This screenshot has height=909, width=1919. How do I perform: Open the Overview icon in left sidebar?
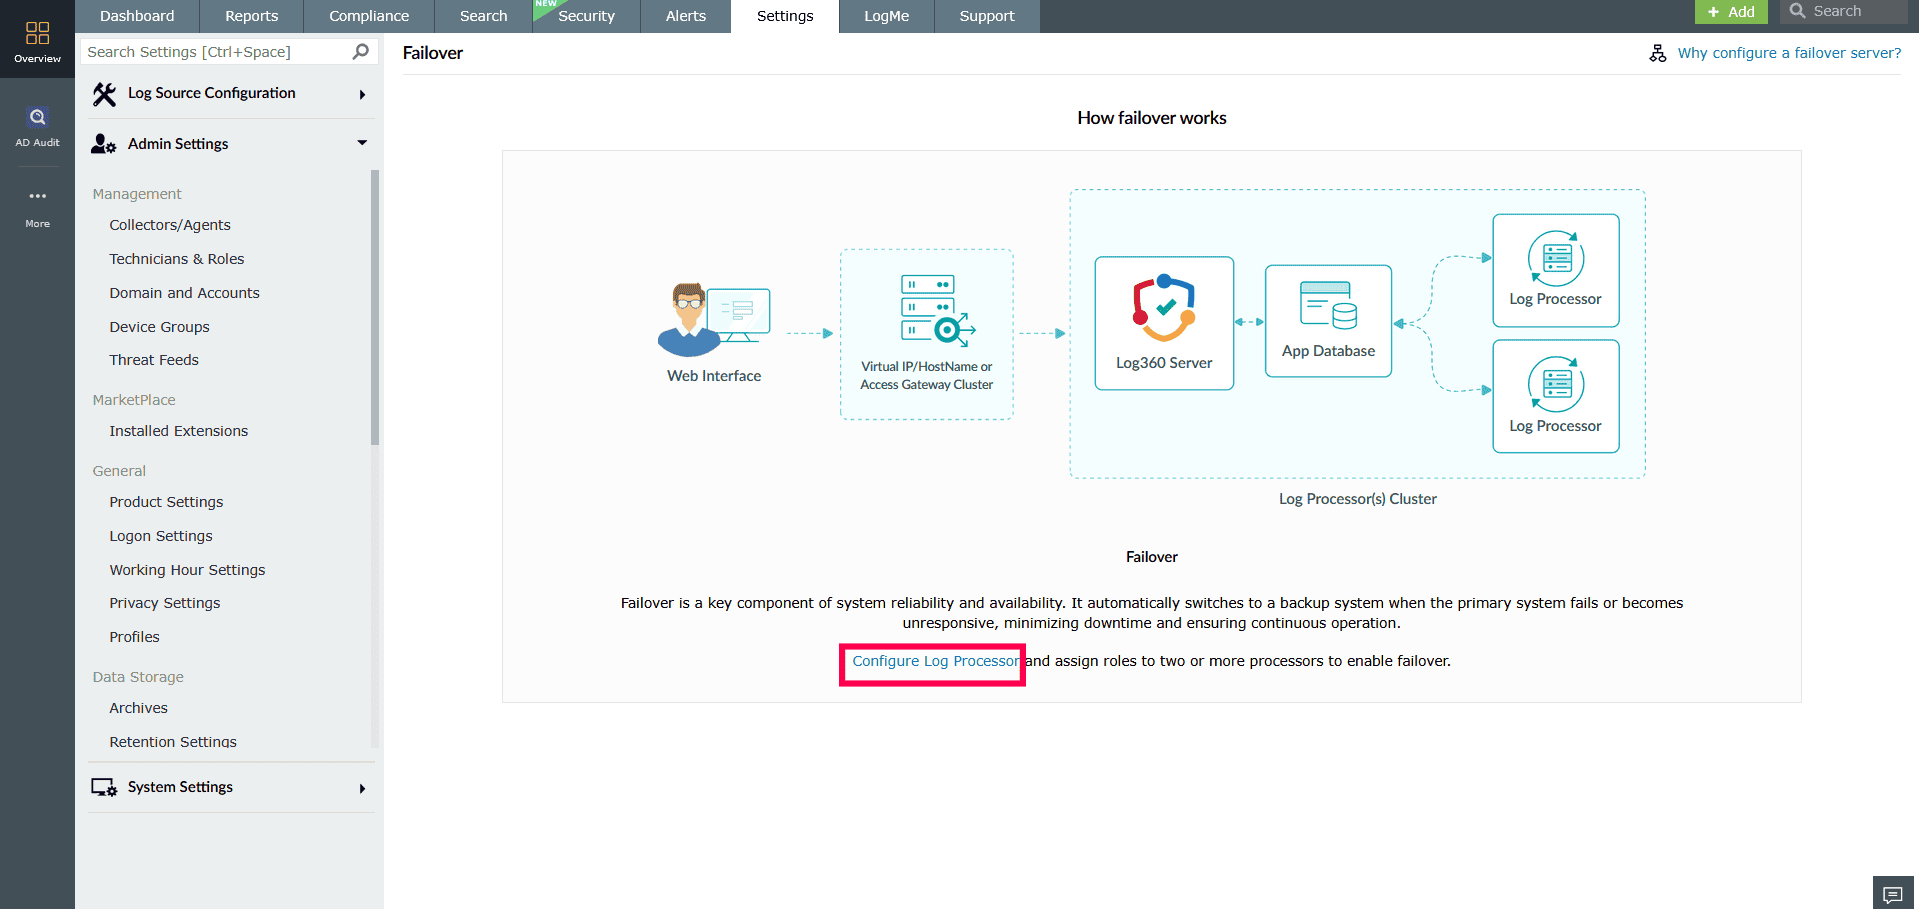click(x=37, y=32)
